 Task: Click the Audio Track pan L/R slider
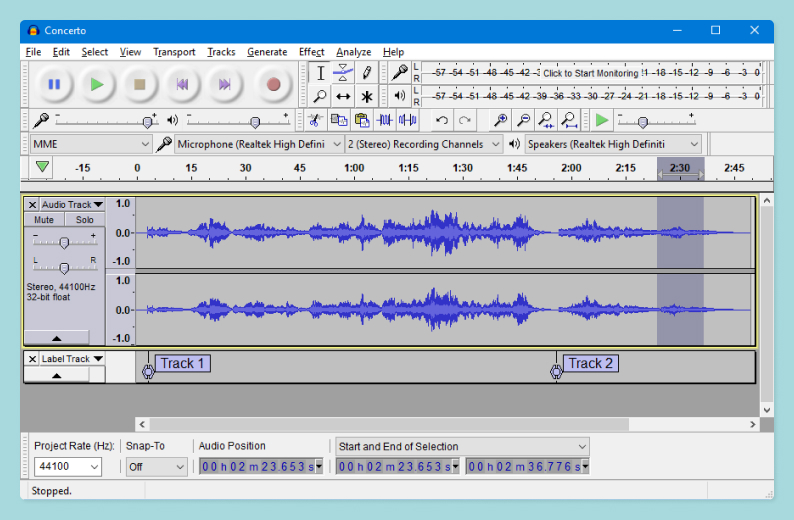click(x=64, y=267)
